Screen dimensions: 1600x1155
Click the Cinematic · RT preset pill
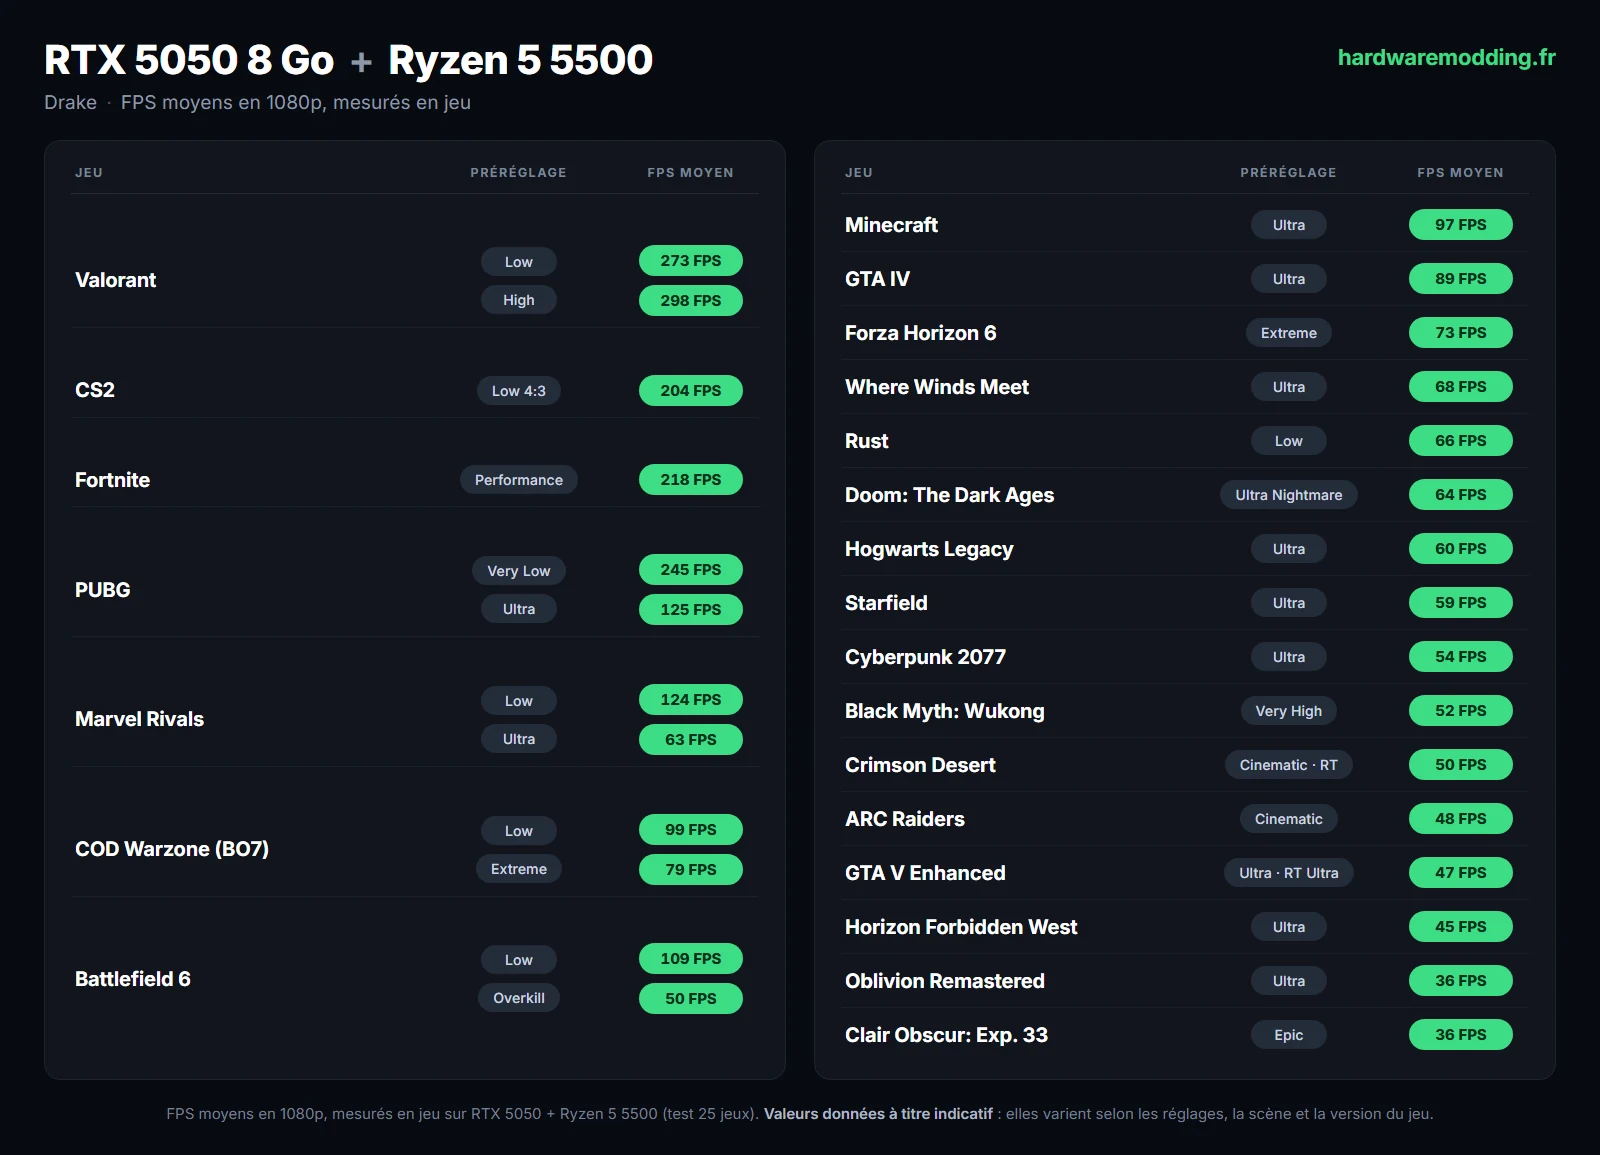pos(1289,765)
